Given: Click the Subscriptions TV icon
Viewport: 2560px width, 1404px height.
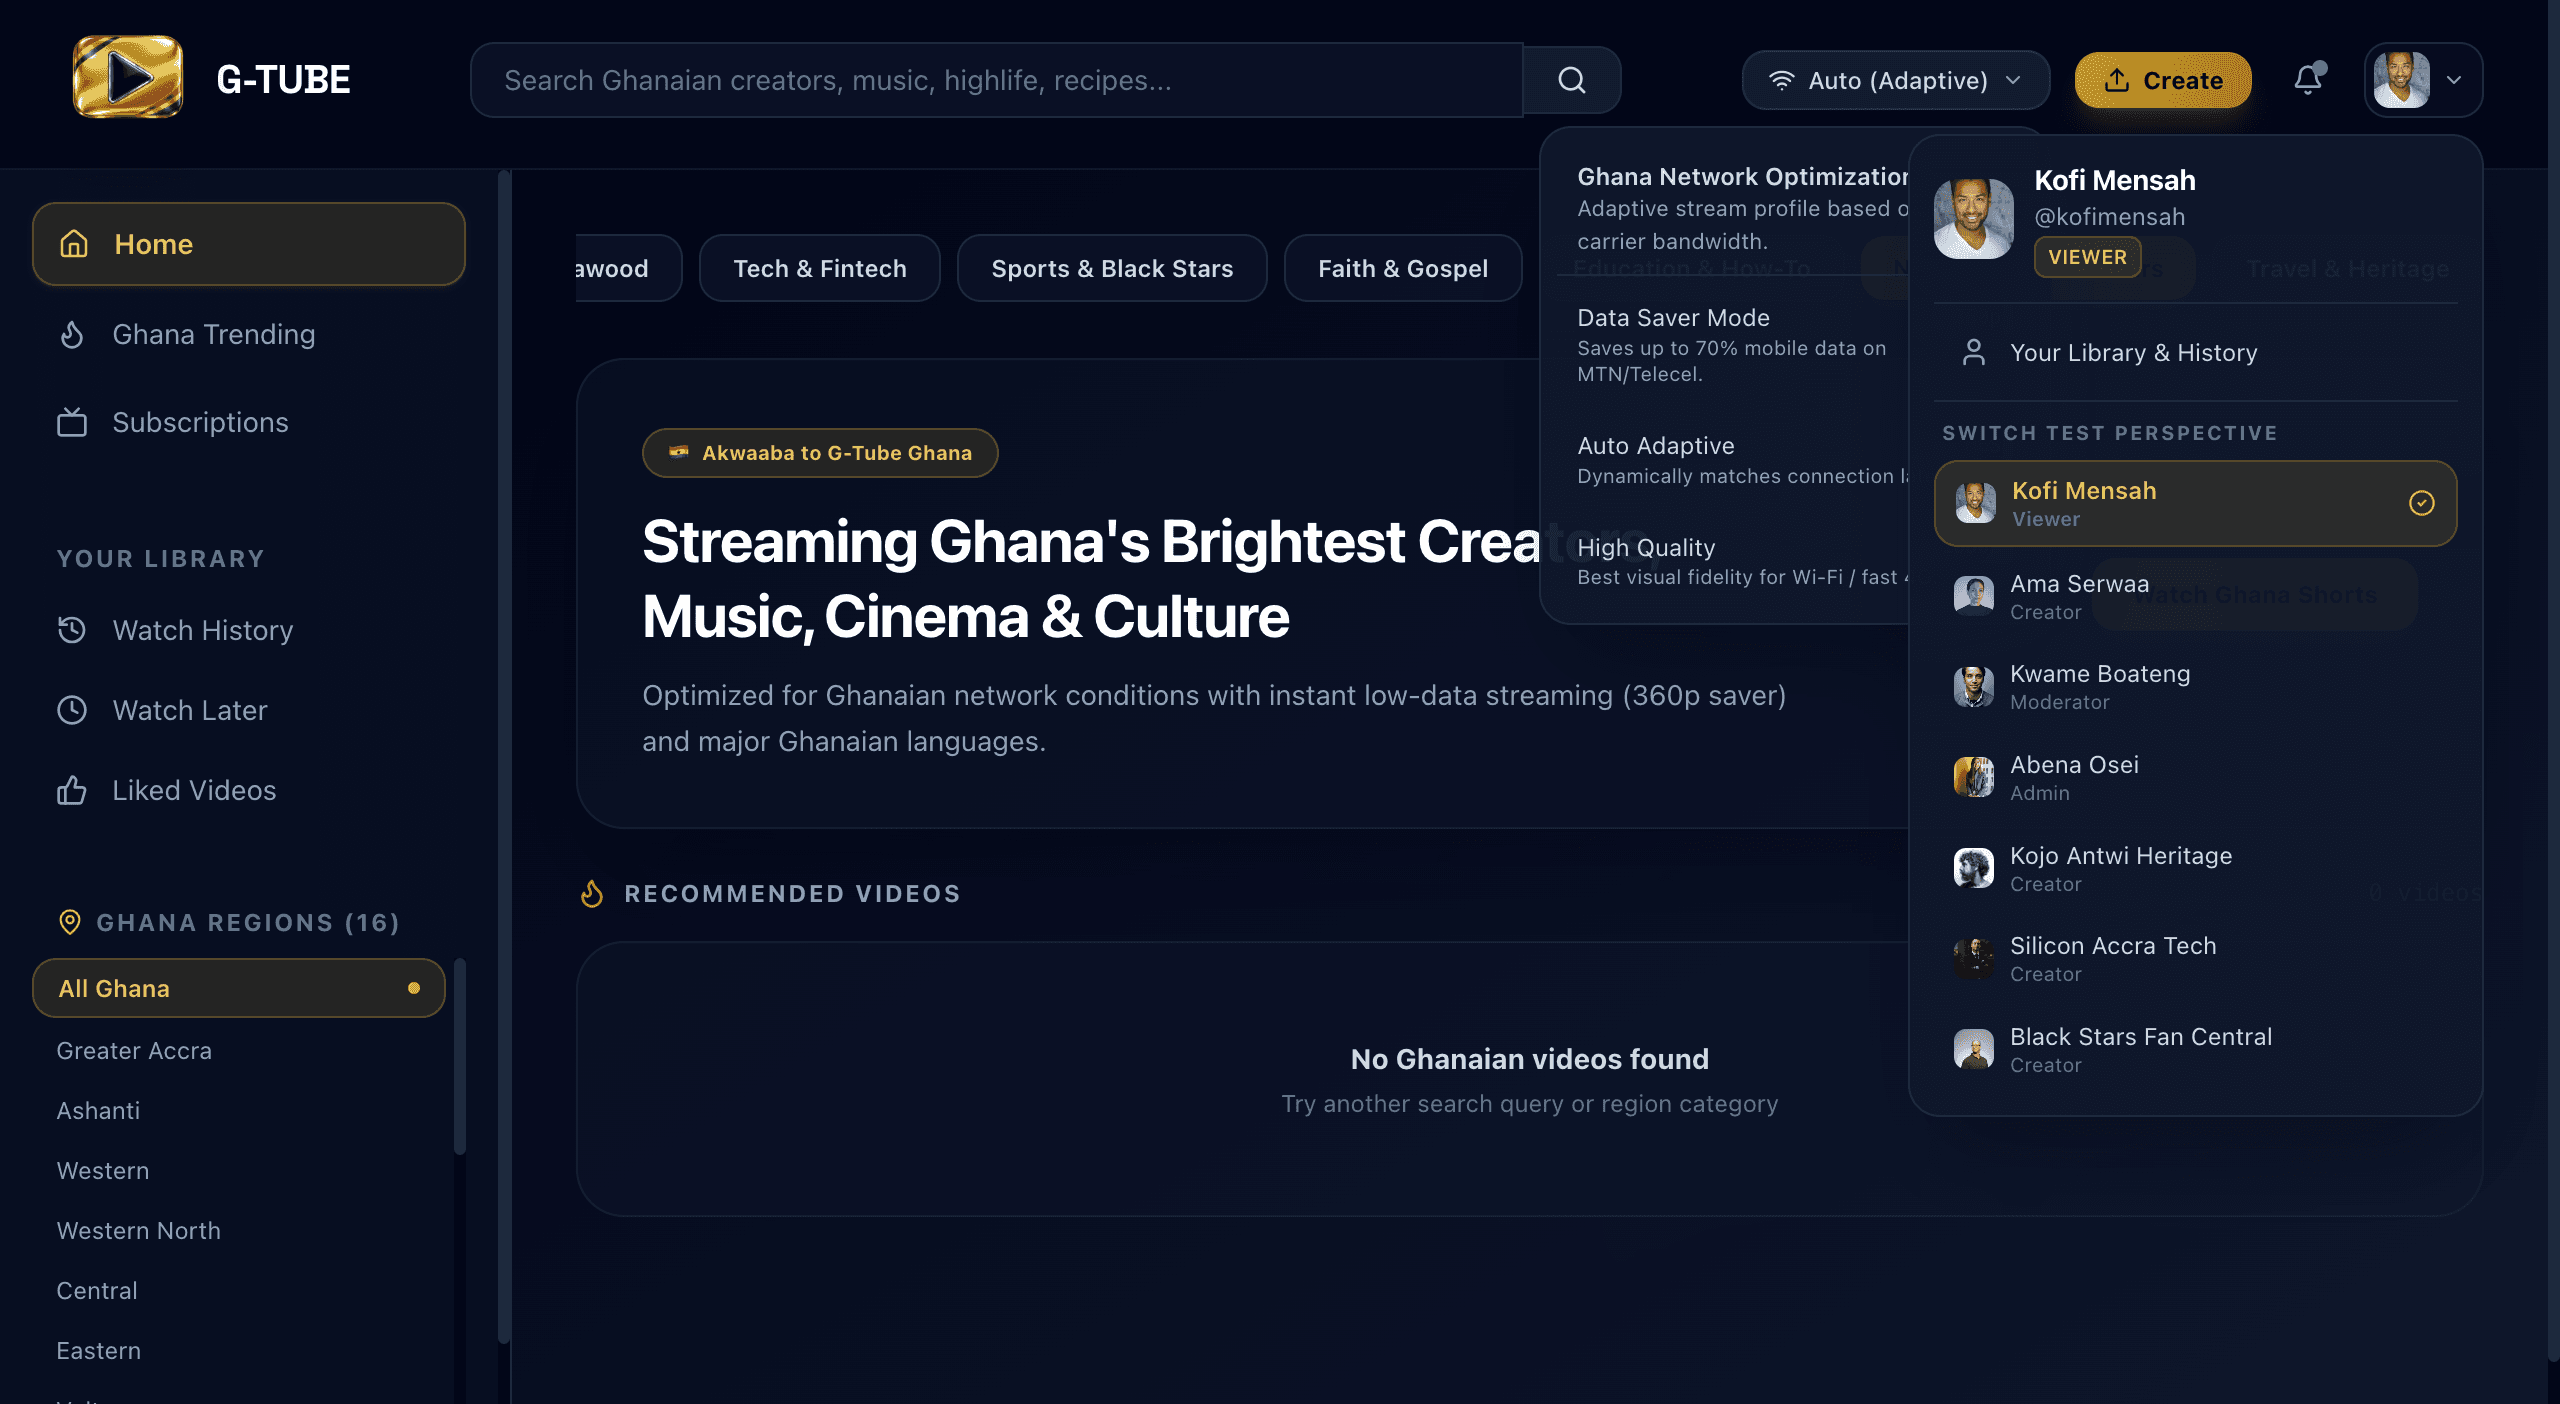Looking at the screenshot, I should (x=72, y=422).
